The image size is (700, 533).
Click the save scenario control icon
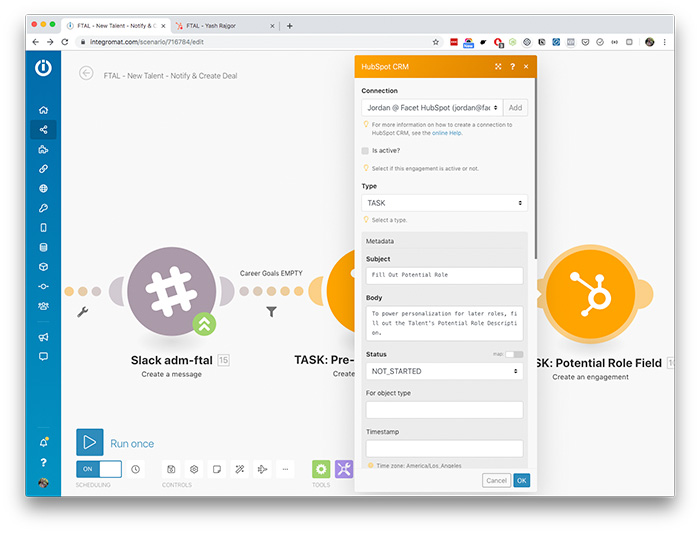(171, 469)
